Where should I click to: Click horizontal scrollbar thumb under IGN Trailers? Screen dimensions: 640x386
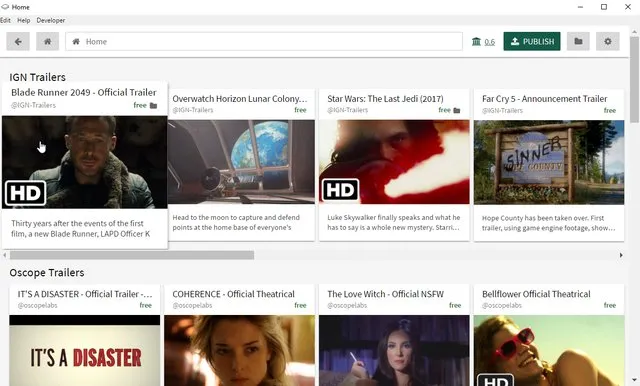point(132,255)
